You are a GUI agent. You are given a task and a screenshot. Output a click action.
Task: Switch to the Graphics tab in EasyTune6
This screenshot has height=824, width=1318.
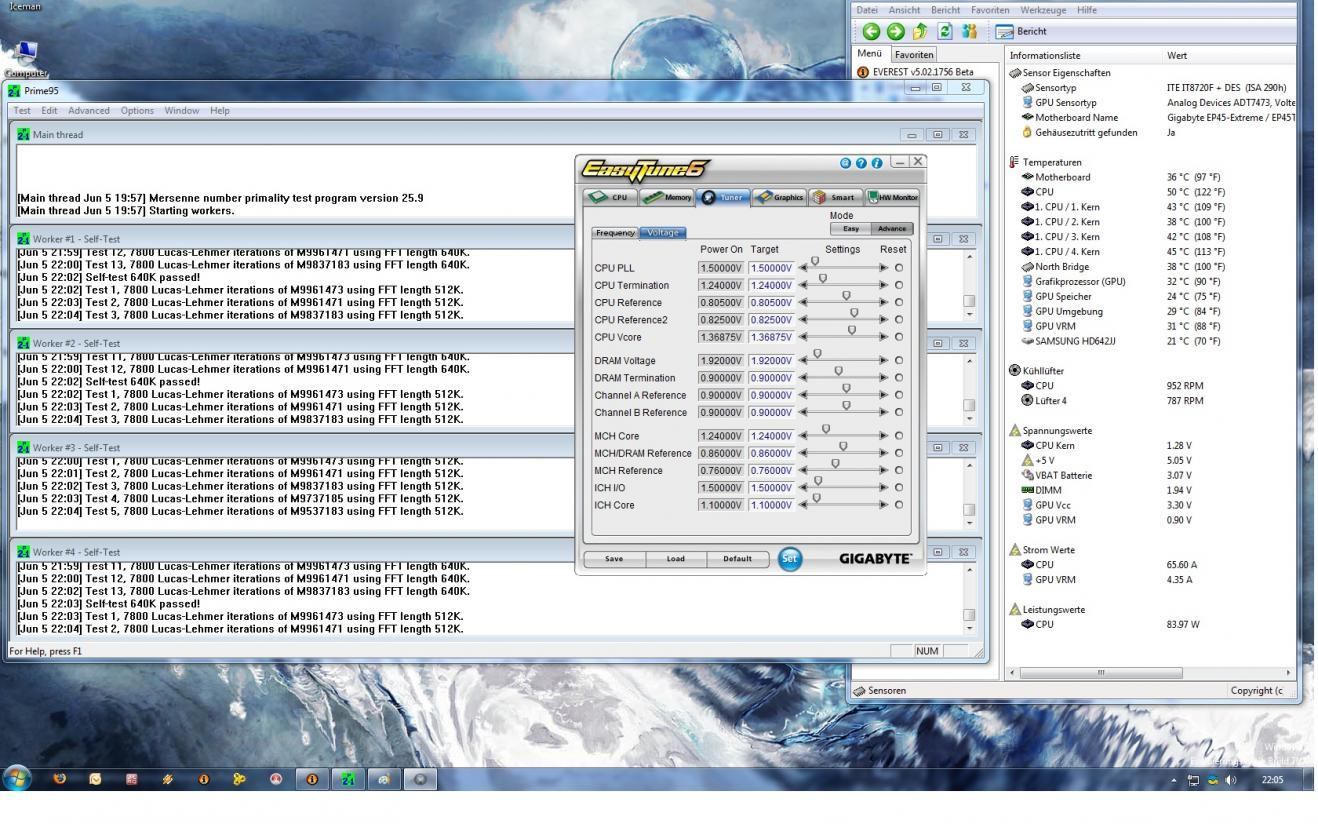point(779,197)
